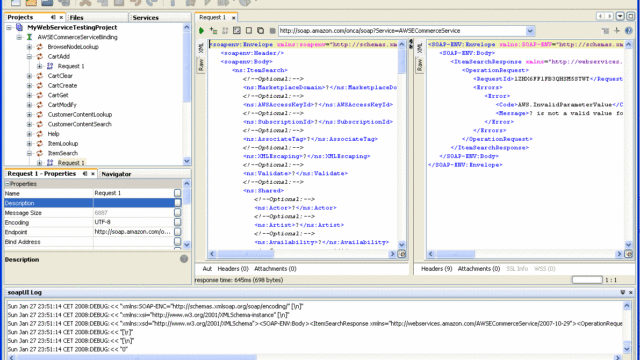Open the request Attachments (0) tab
The height and width of the screenshot is (360, 640).
(275, 269)
